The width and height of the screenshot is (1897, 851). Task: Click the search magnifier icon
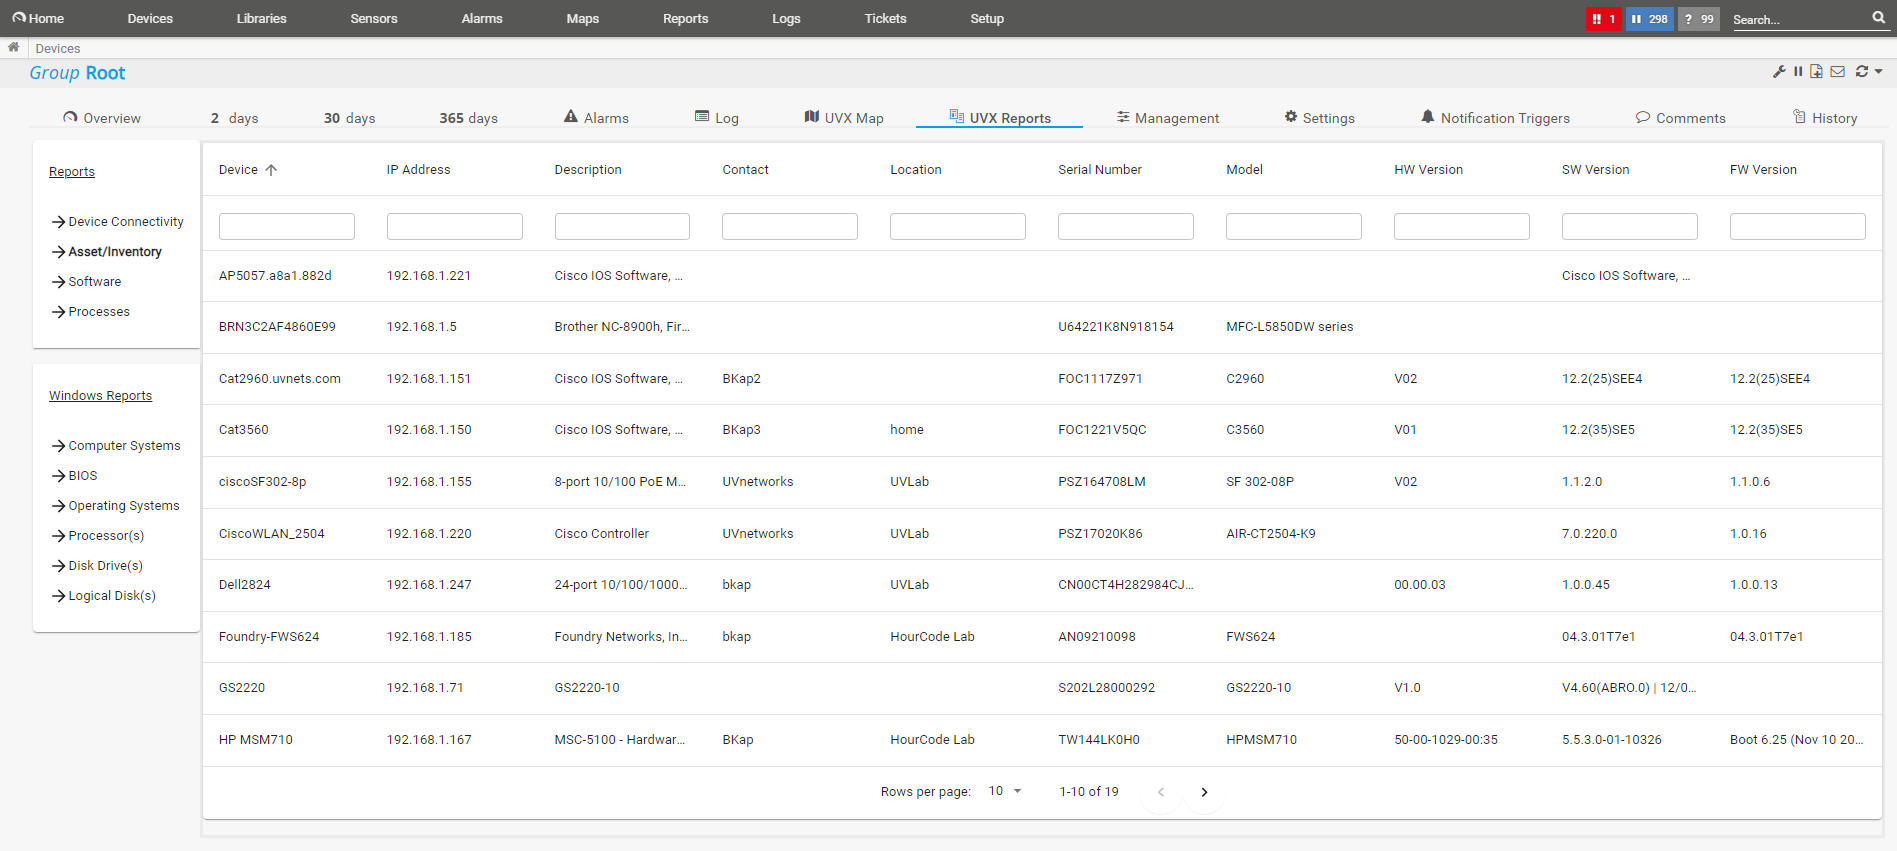click(x=1879, y=18)
